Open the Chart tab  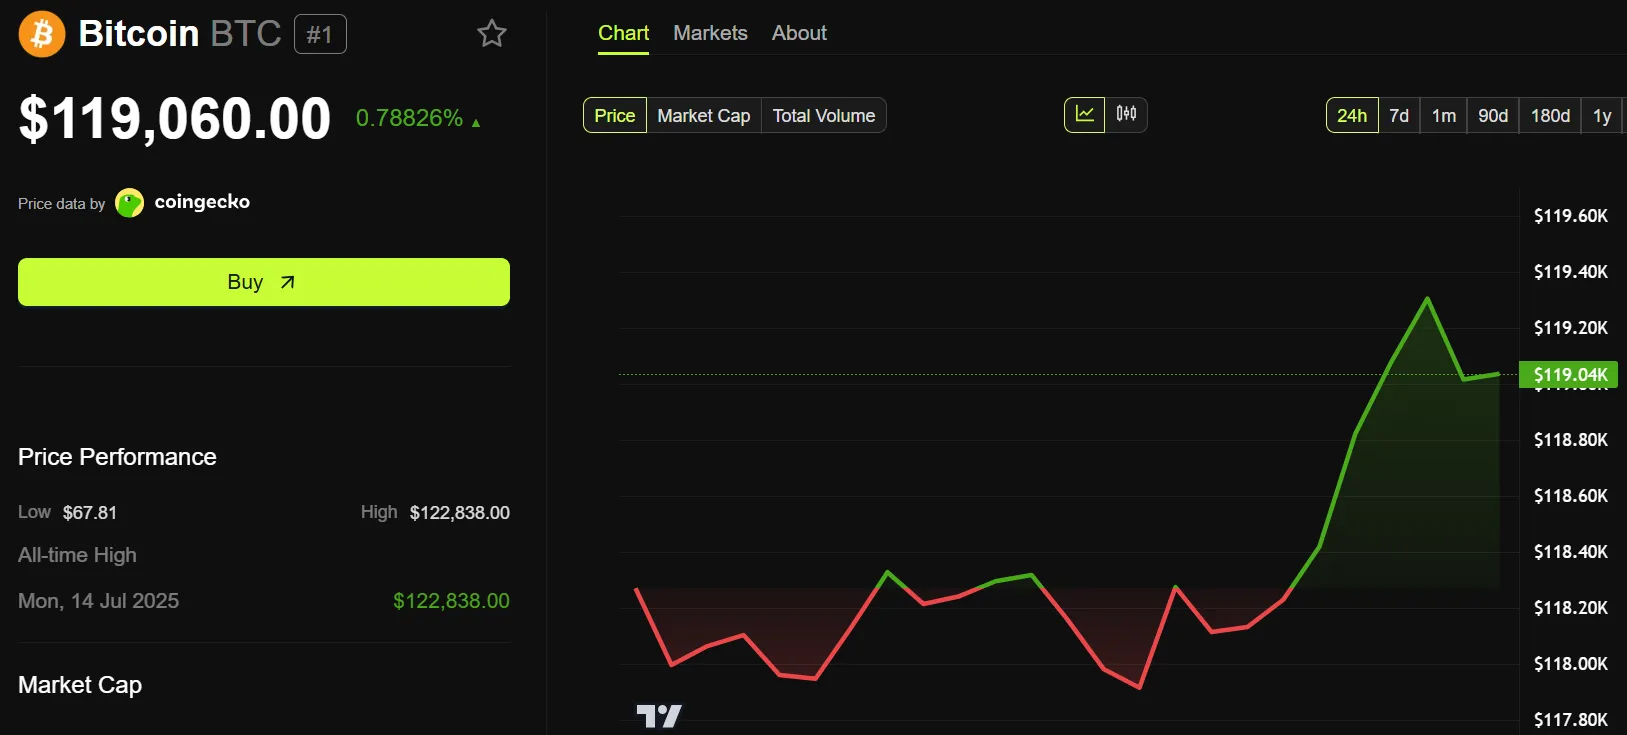click(x=623, y=33)
